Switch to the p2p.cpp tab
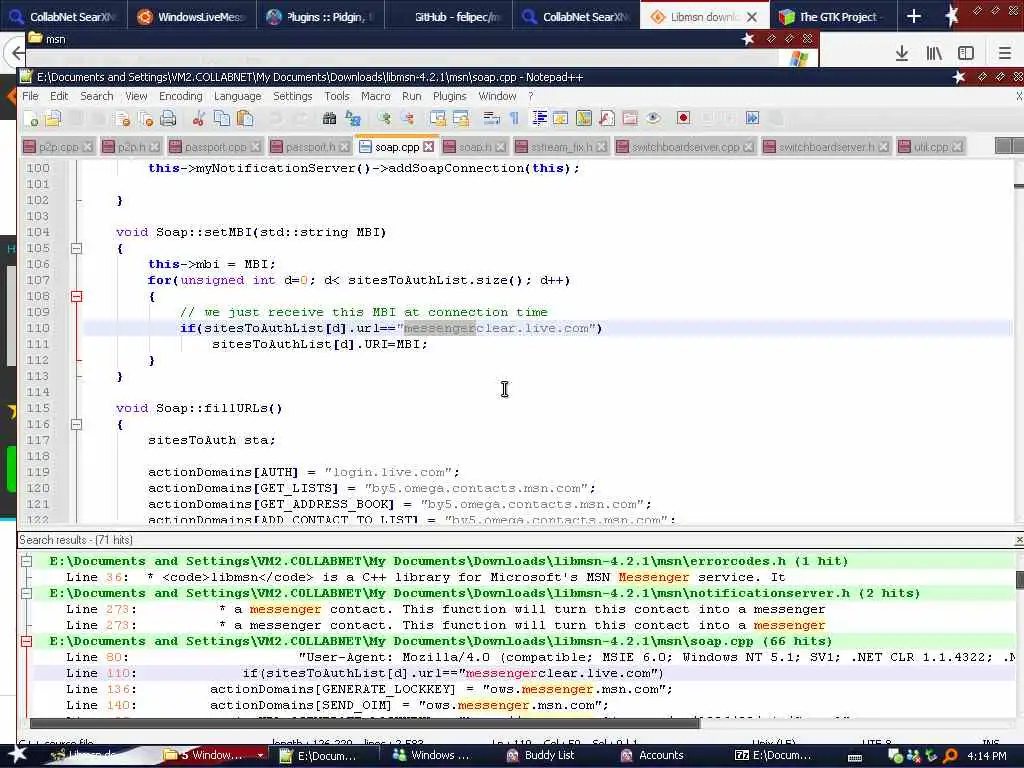Viewport: 1024px width, 768px height. (58, 147)
